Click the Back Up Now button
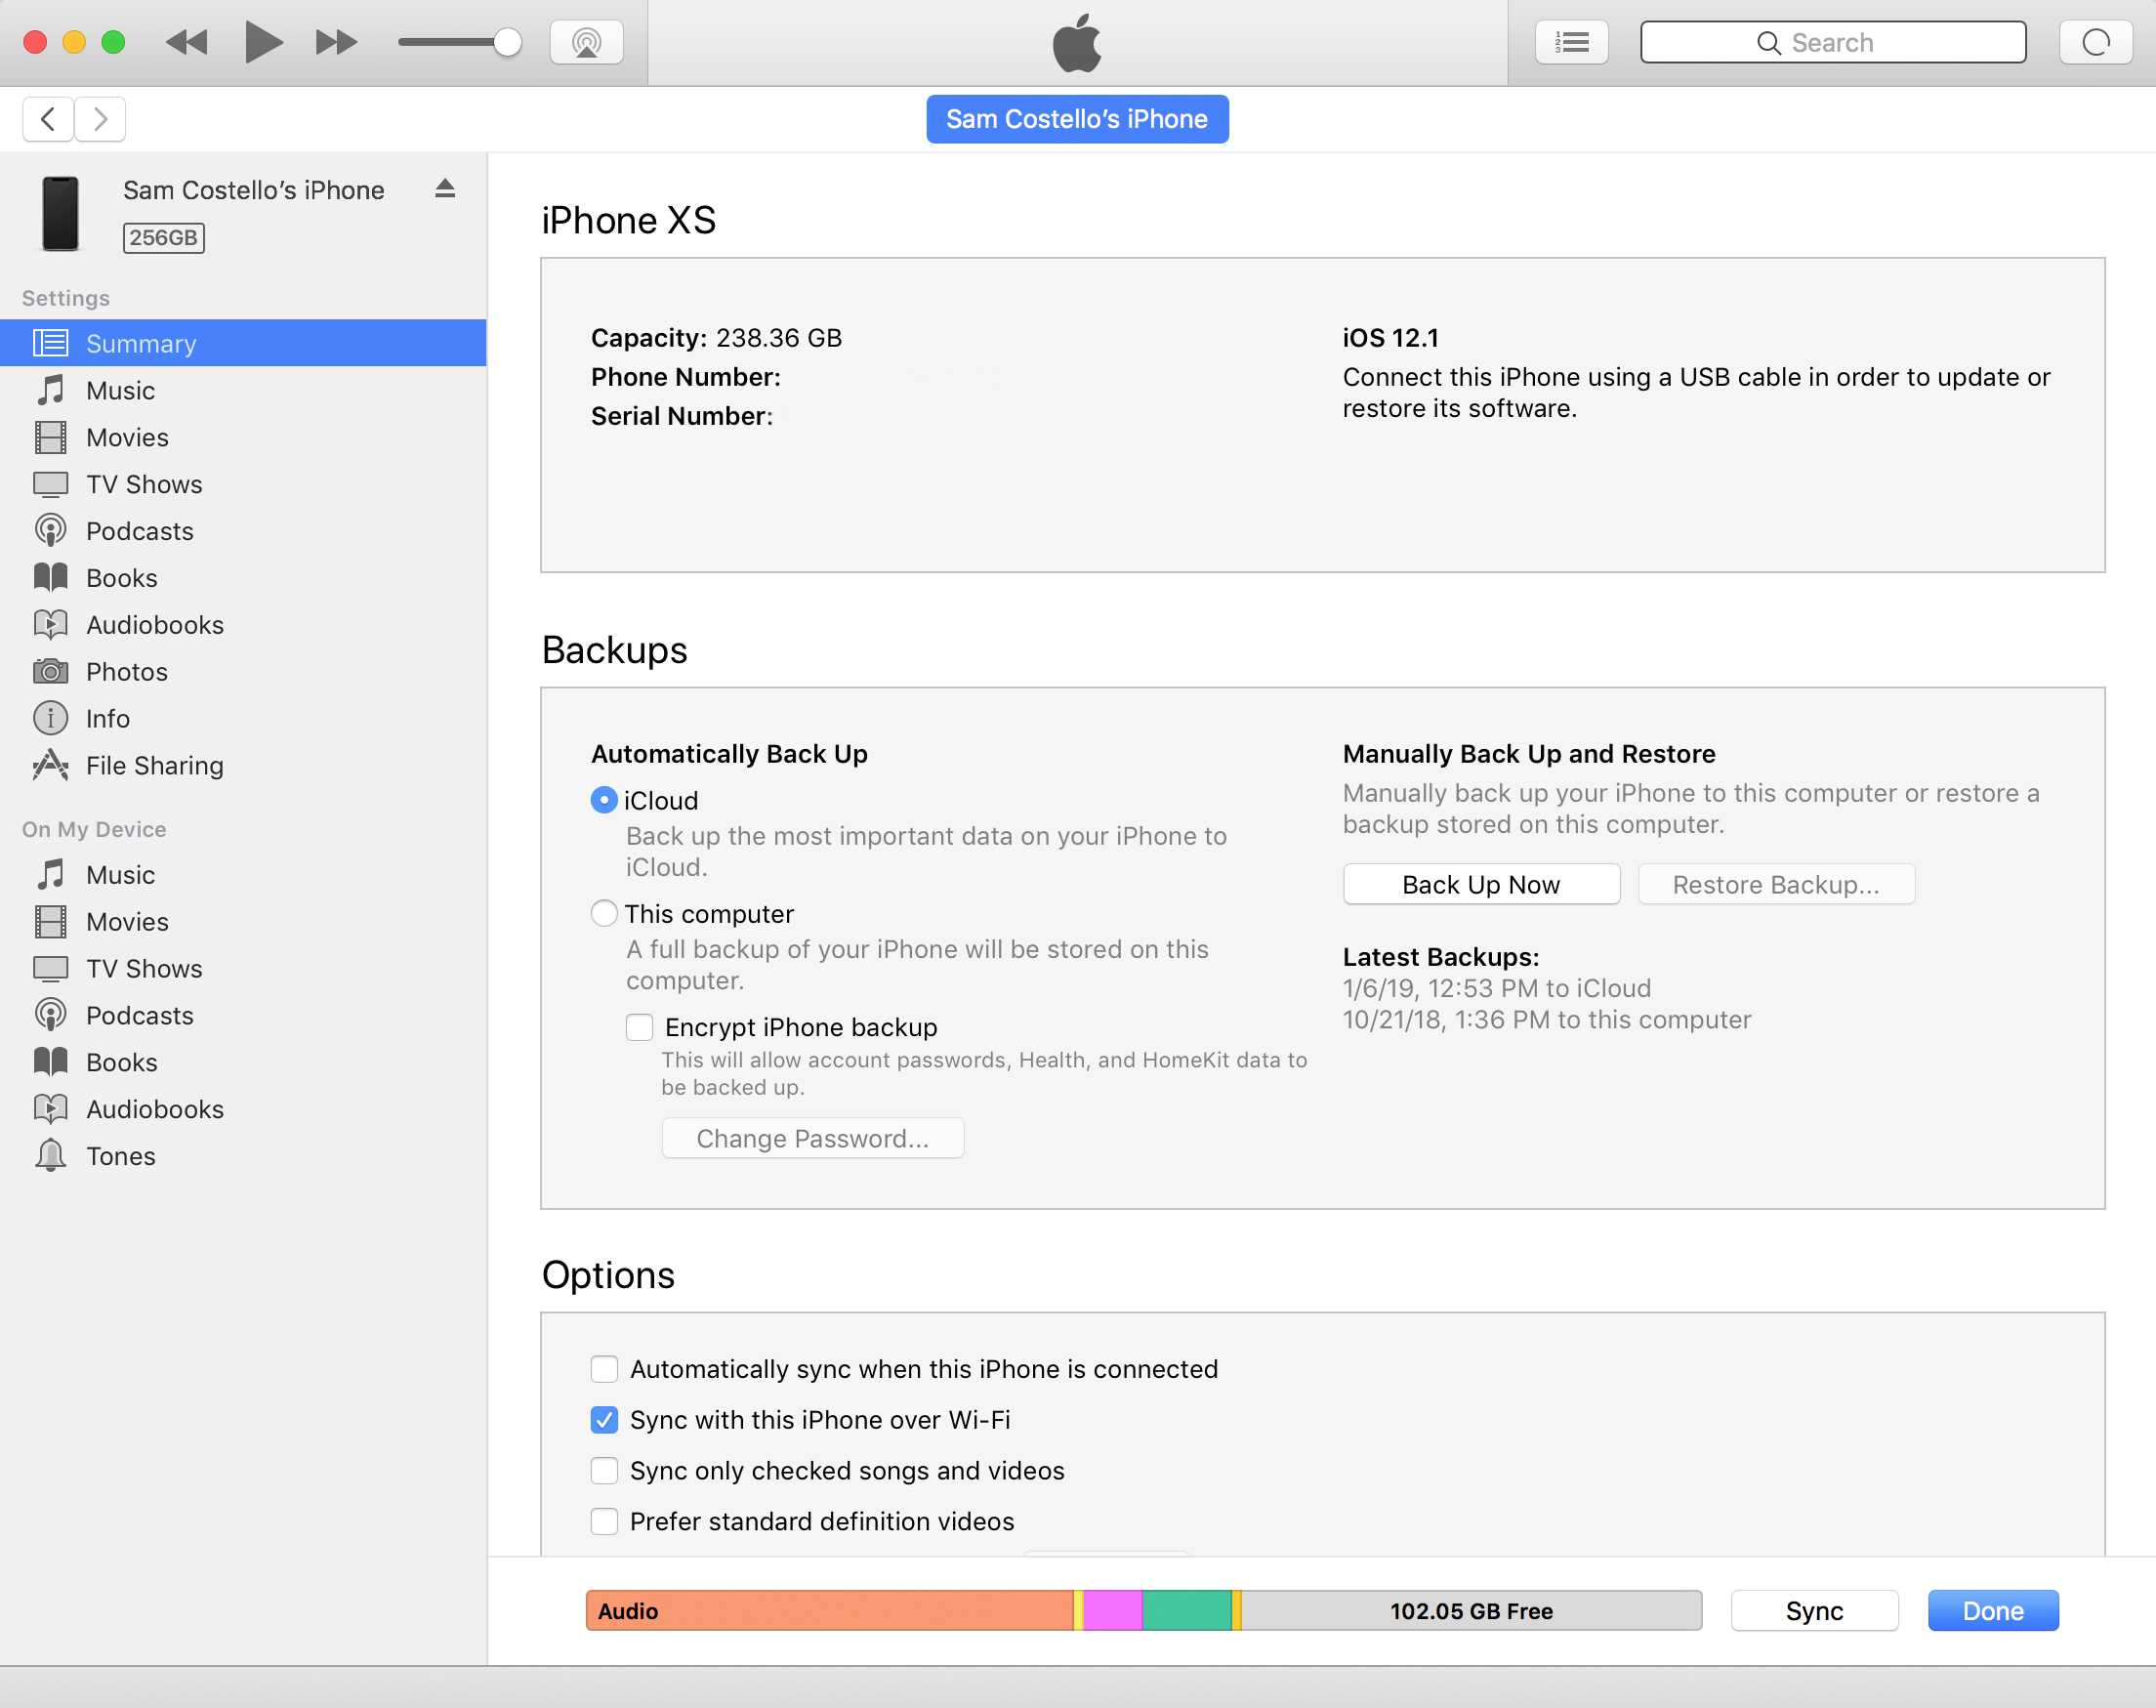 [1480, 884]
